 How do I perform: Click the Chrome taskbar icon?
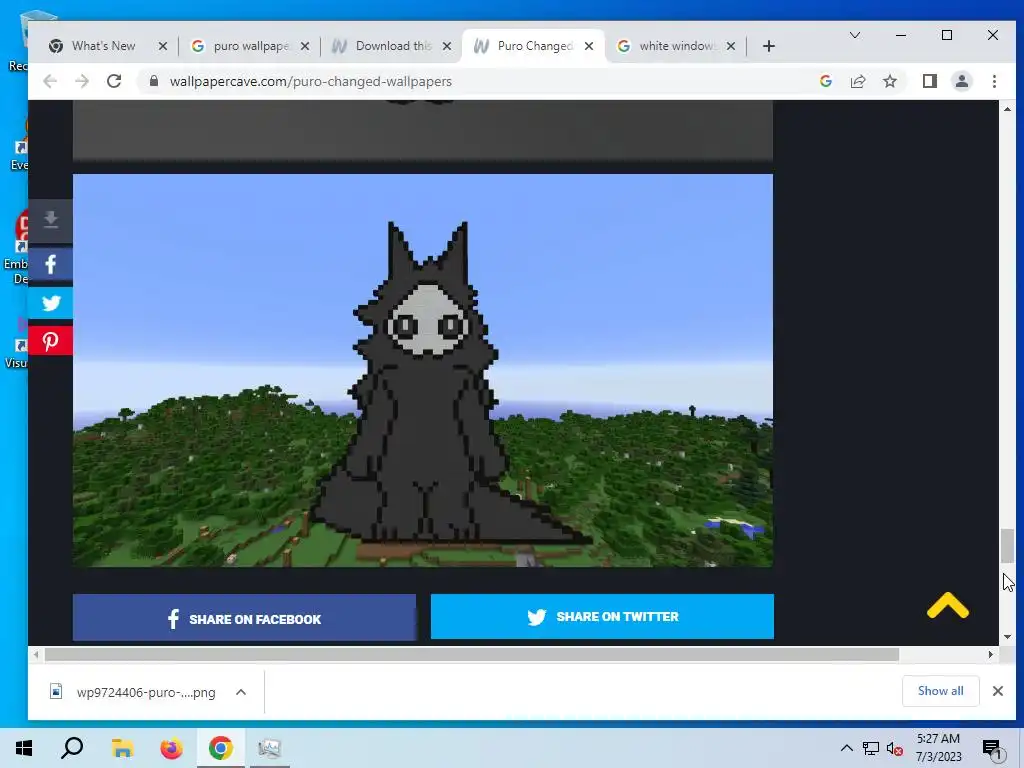[221, 748]
